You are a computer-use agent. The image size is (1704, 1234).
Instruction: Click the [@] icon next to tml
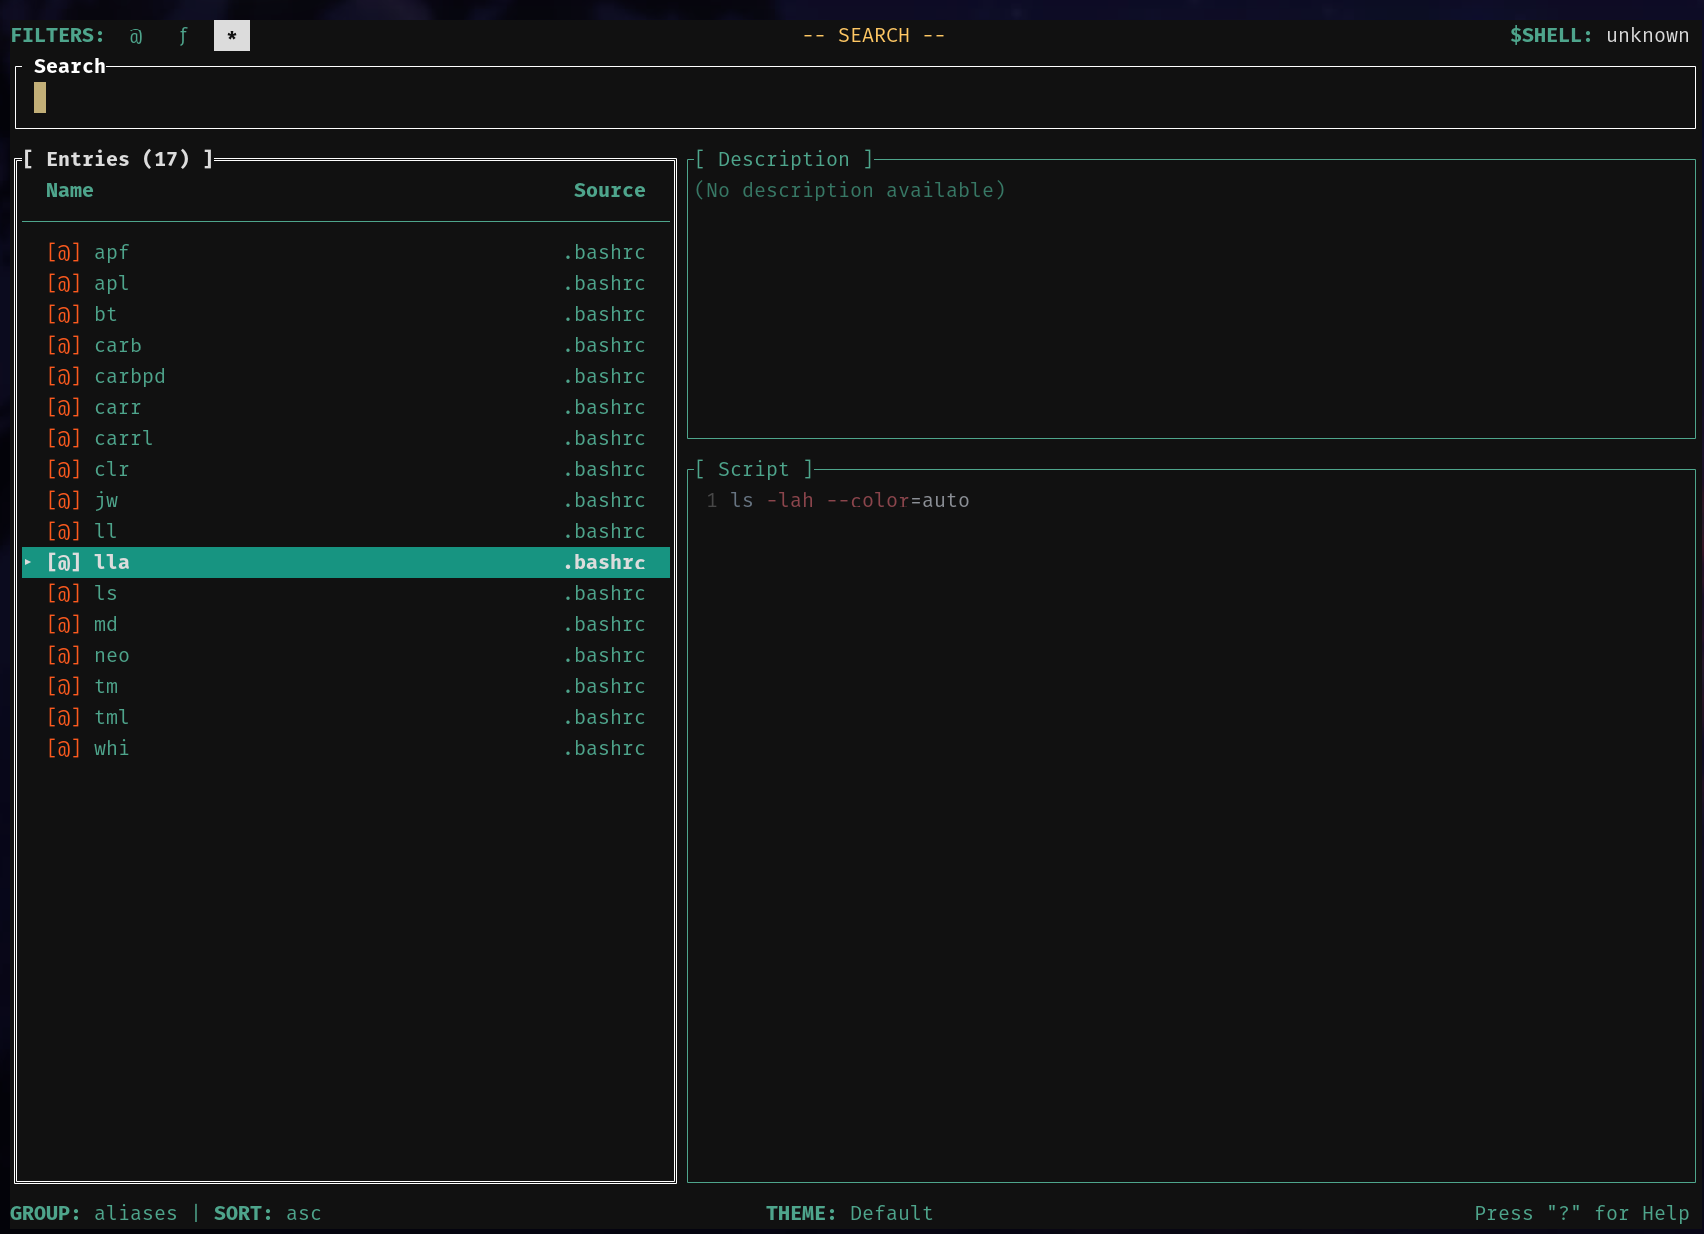click(64, 718)
